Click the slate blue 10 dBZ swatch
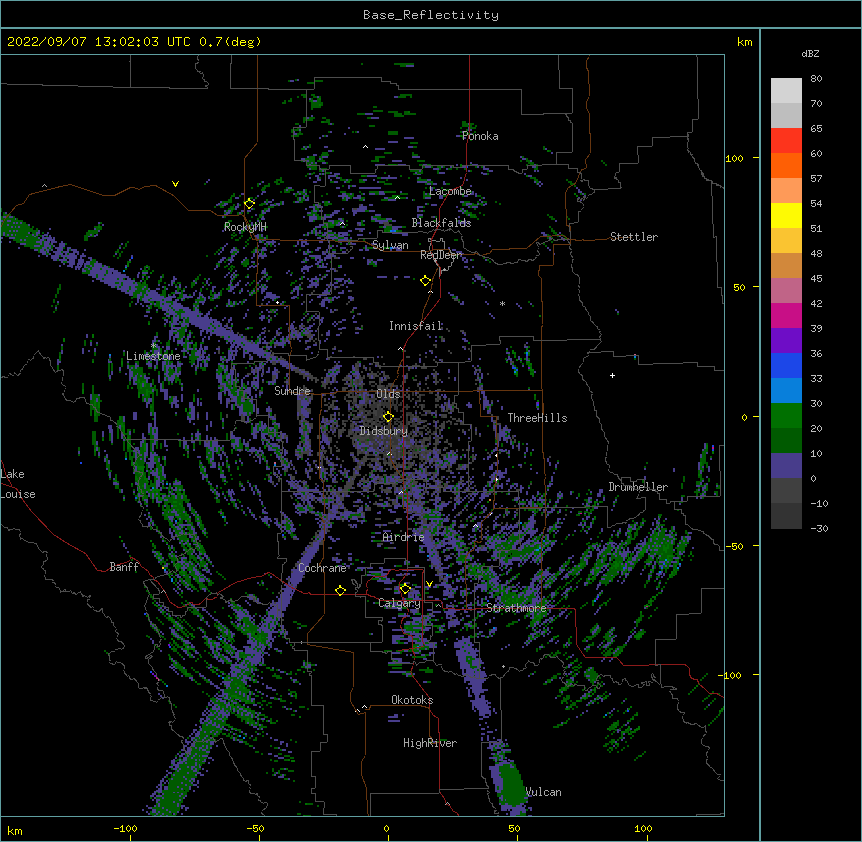Image resolution: width=862 pixels, height=842 pixels. click(786, 466)
